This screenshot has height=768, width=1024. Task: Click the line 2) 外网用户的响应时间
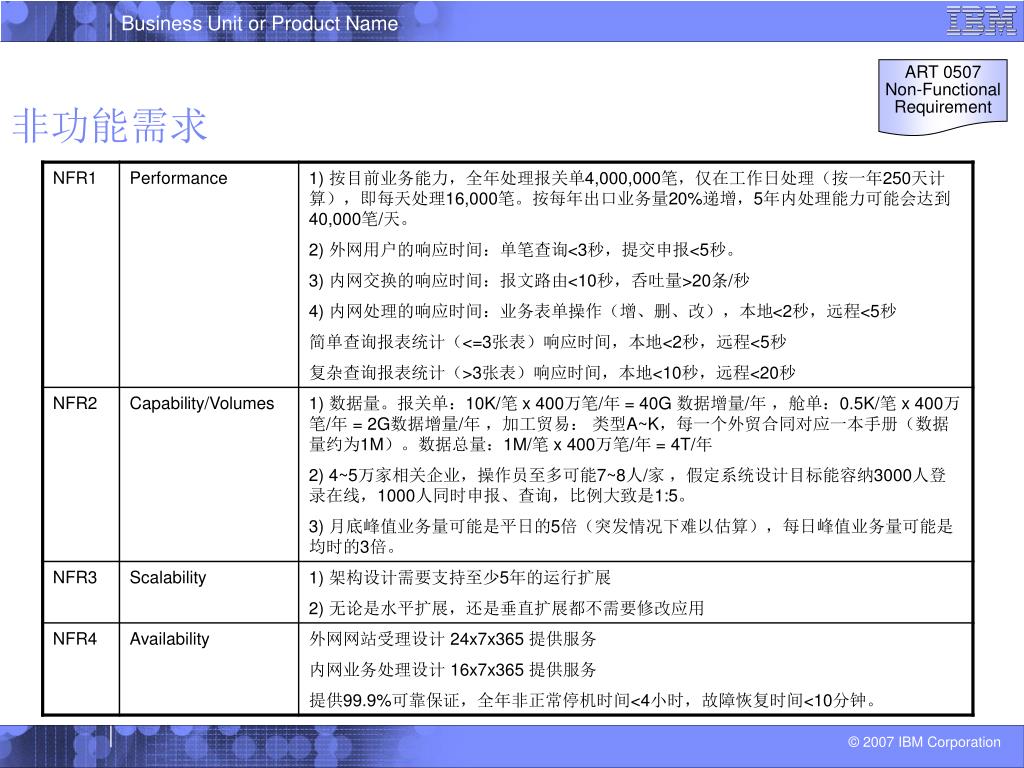[x=523, y=249]
